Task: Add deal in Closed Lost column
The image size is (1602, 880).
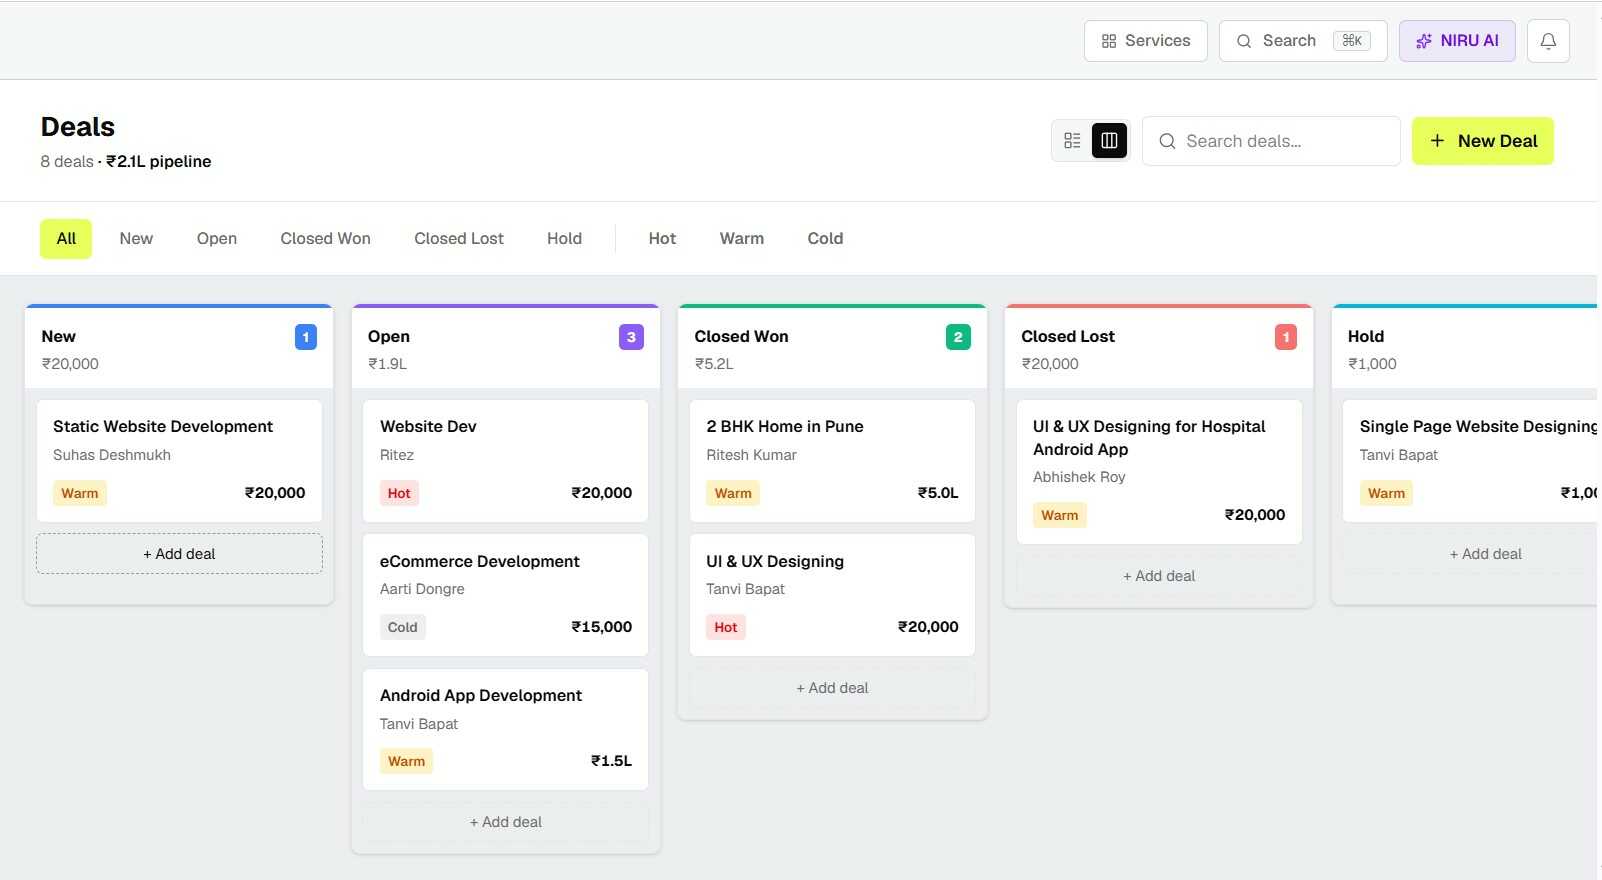Action: (1159, 576)
